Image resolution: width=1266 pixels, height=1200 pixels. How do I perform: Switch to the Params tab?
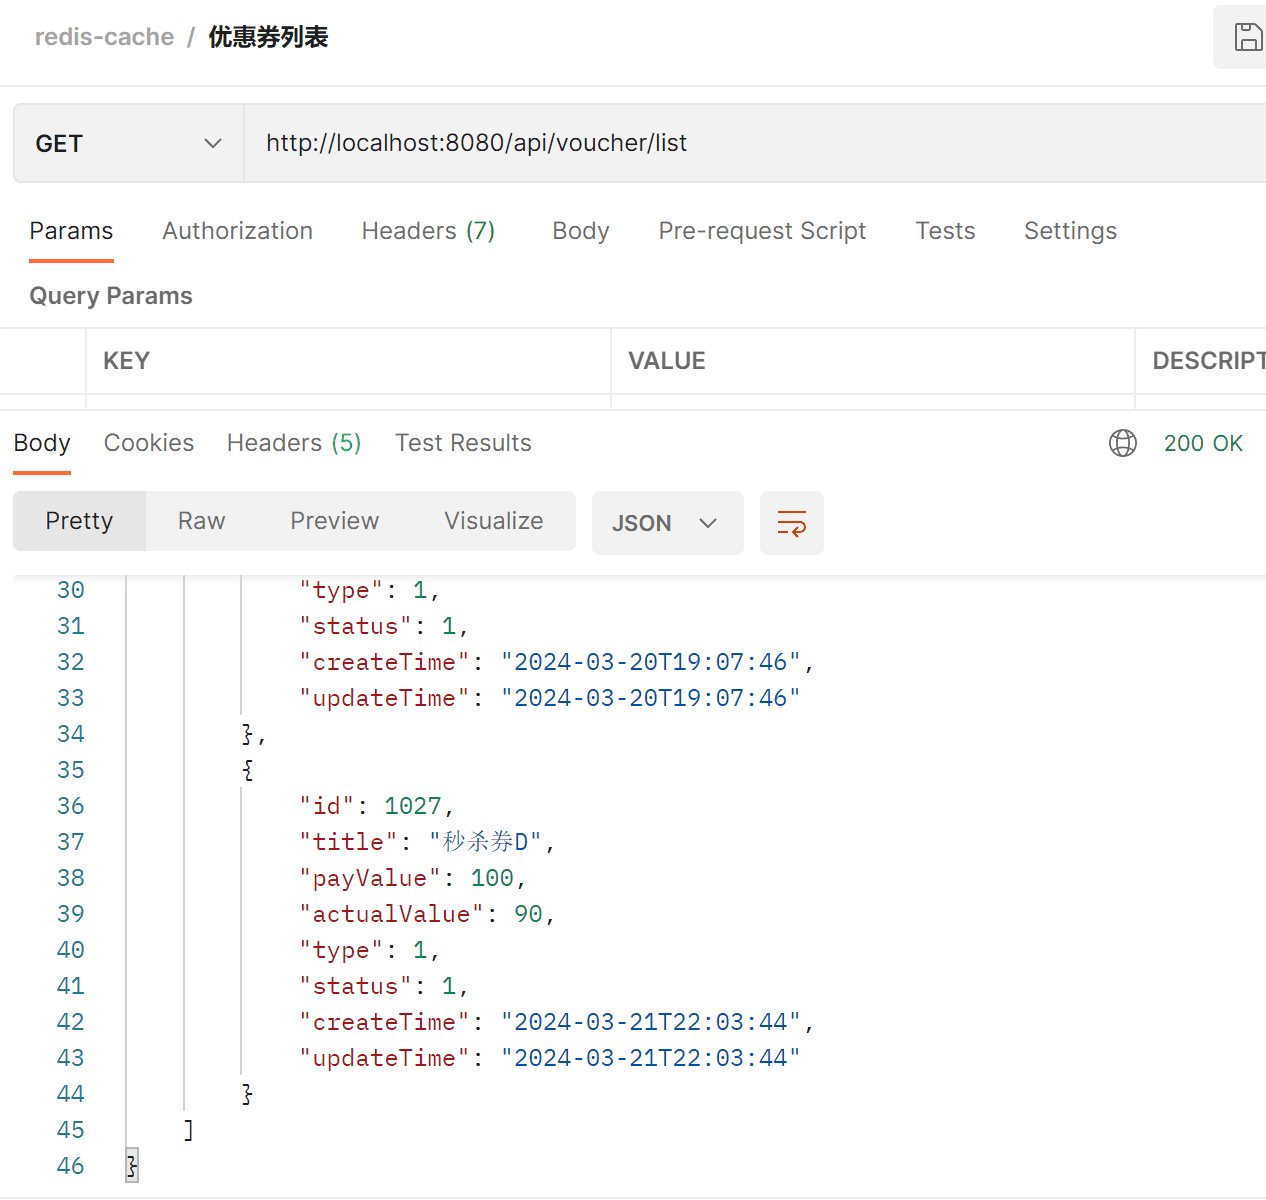tap(71, 231)
